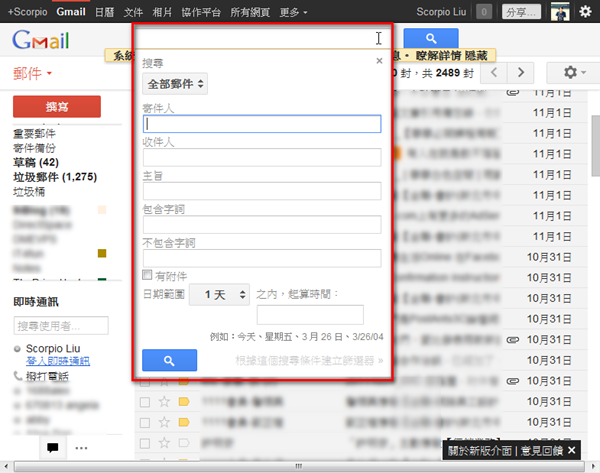Click the vertical scrollbar thumb
The image size is (600, 473).
click(596, 145)
